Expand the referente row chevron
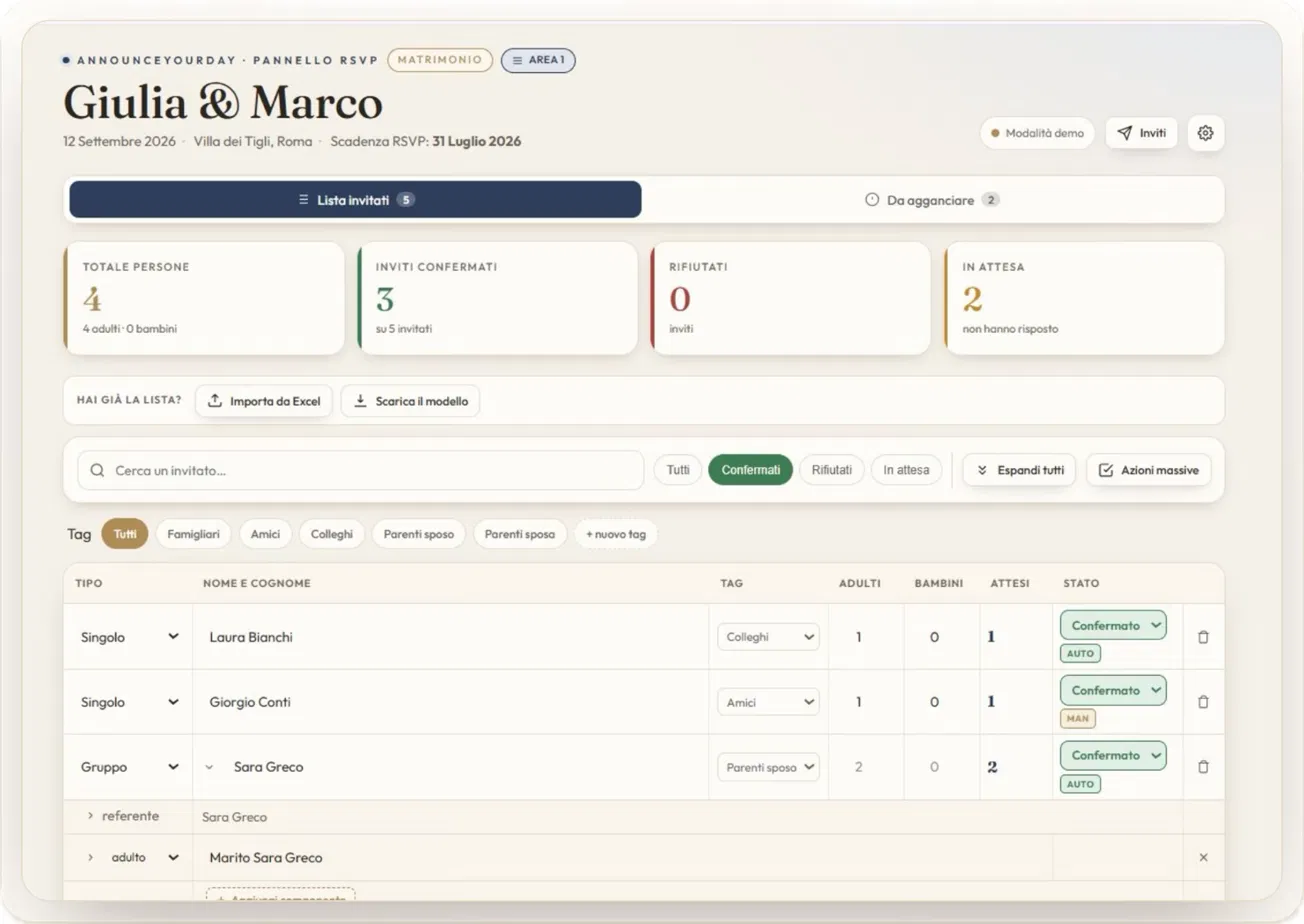1304x924 pixels. click(90, 816)
